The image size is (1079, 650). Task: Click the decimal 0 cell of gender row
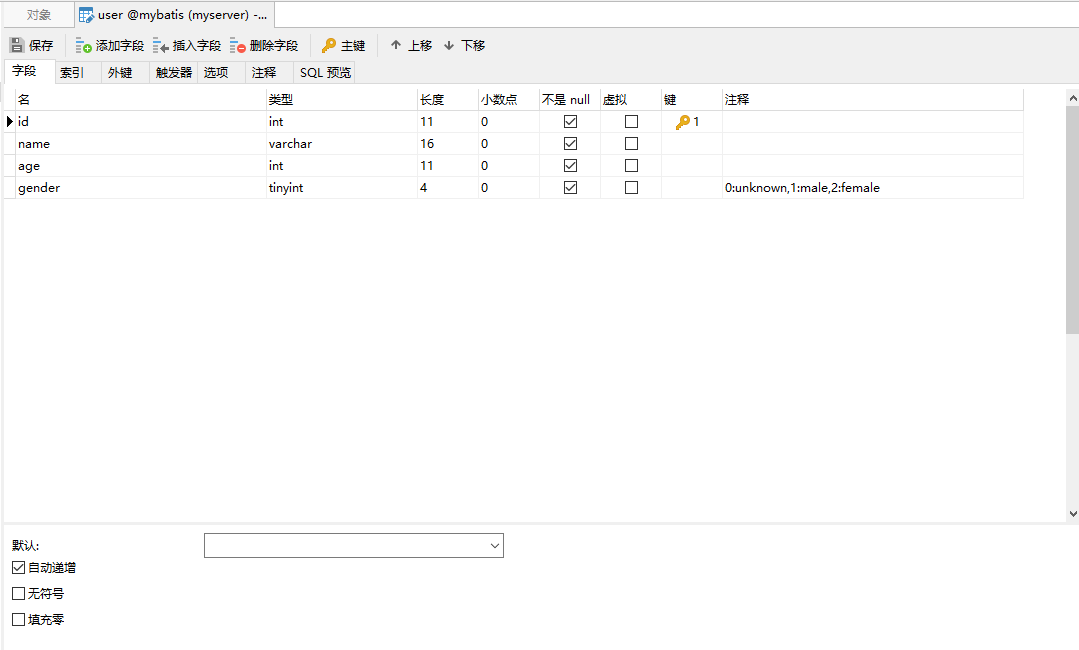509,188
